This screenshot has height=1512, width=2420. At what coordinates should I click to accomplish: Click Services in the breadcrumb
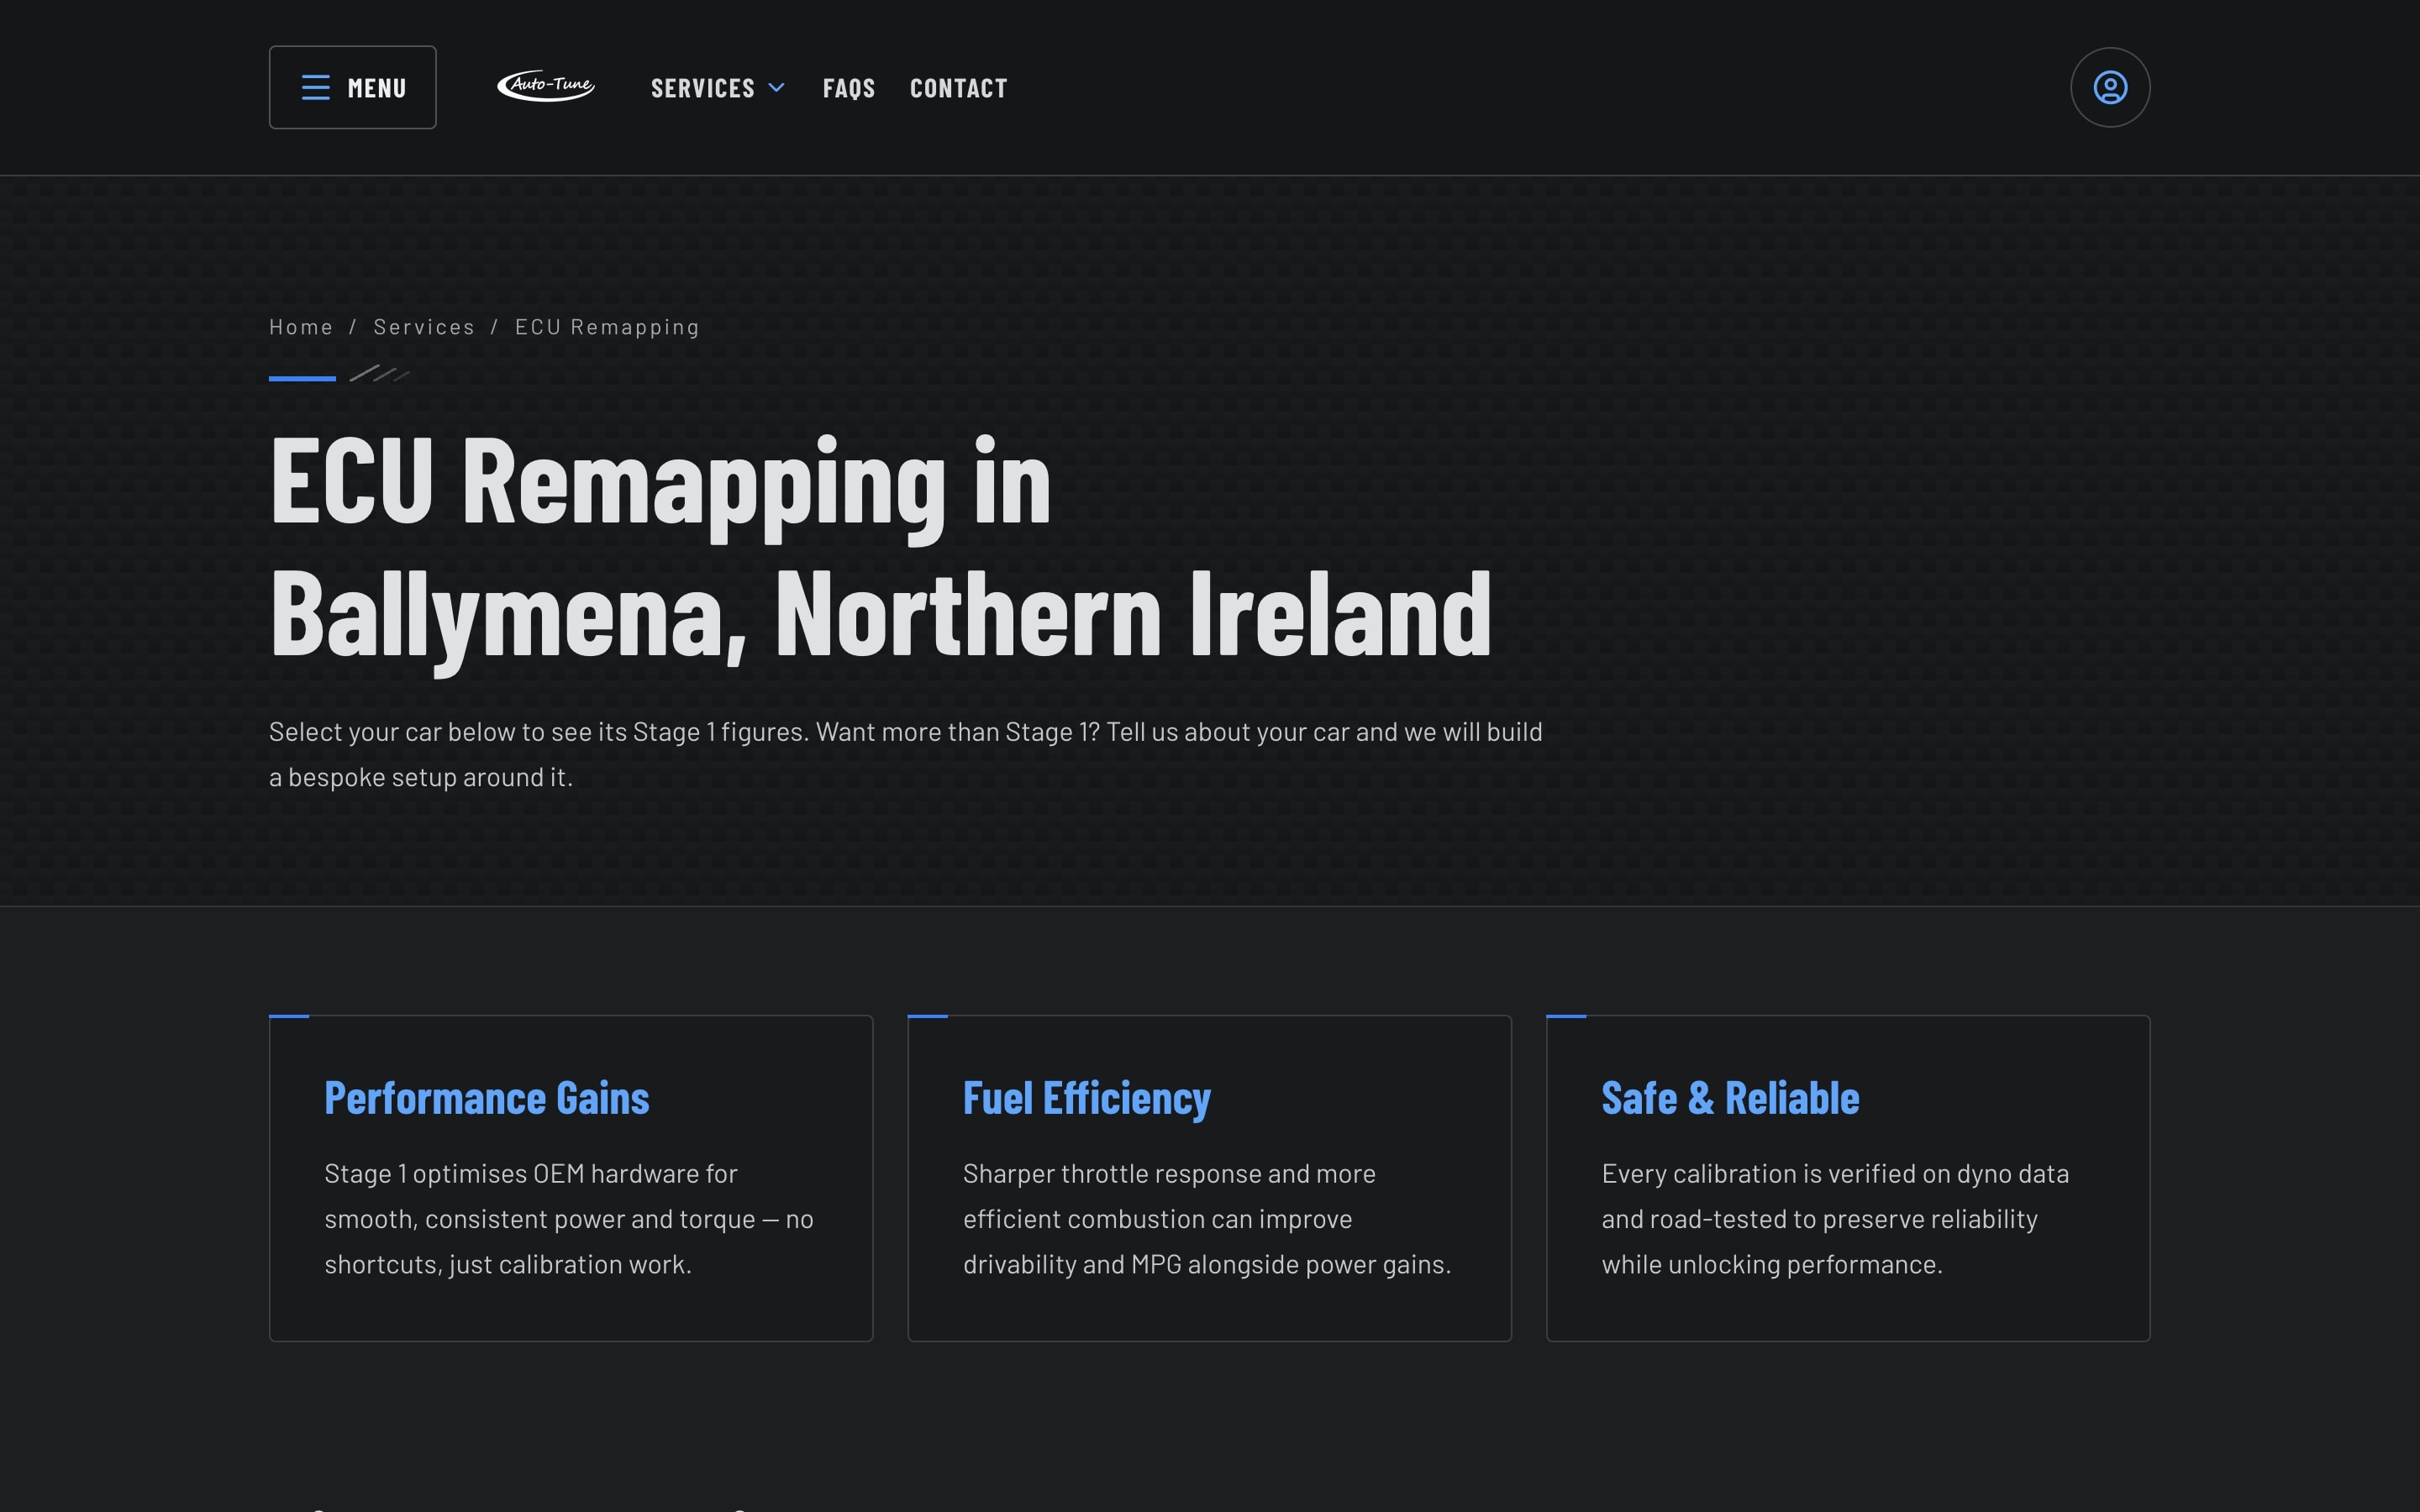pos(424,327)
